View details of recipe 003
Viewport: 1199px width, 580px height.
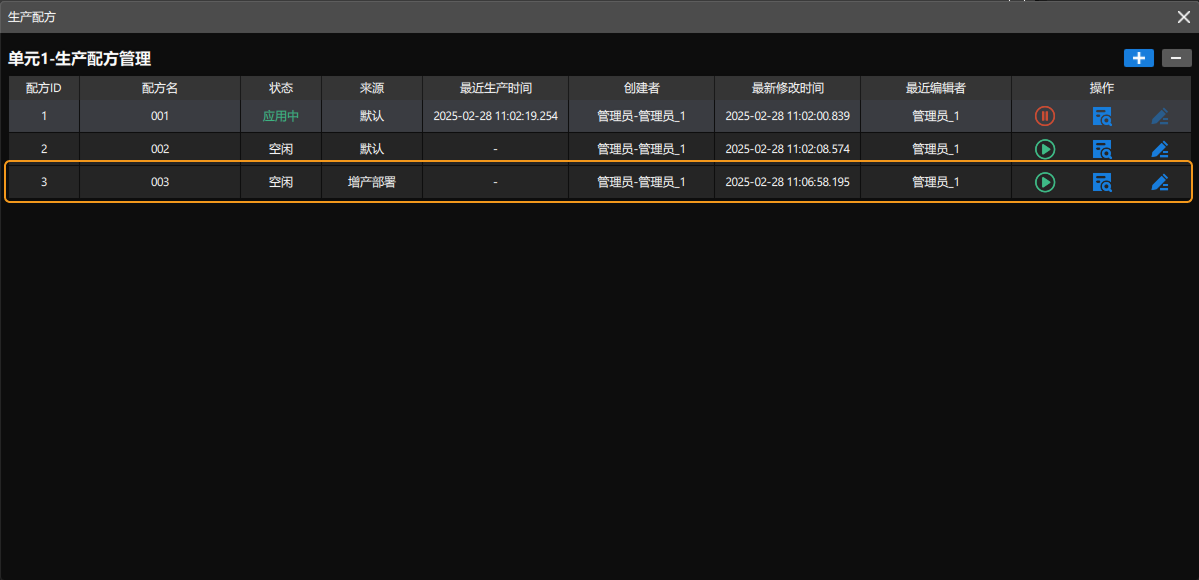tap(1102, 182)
